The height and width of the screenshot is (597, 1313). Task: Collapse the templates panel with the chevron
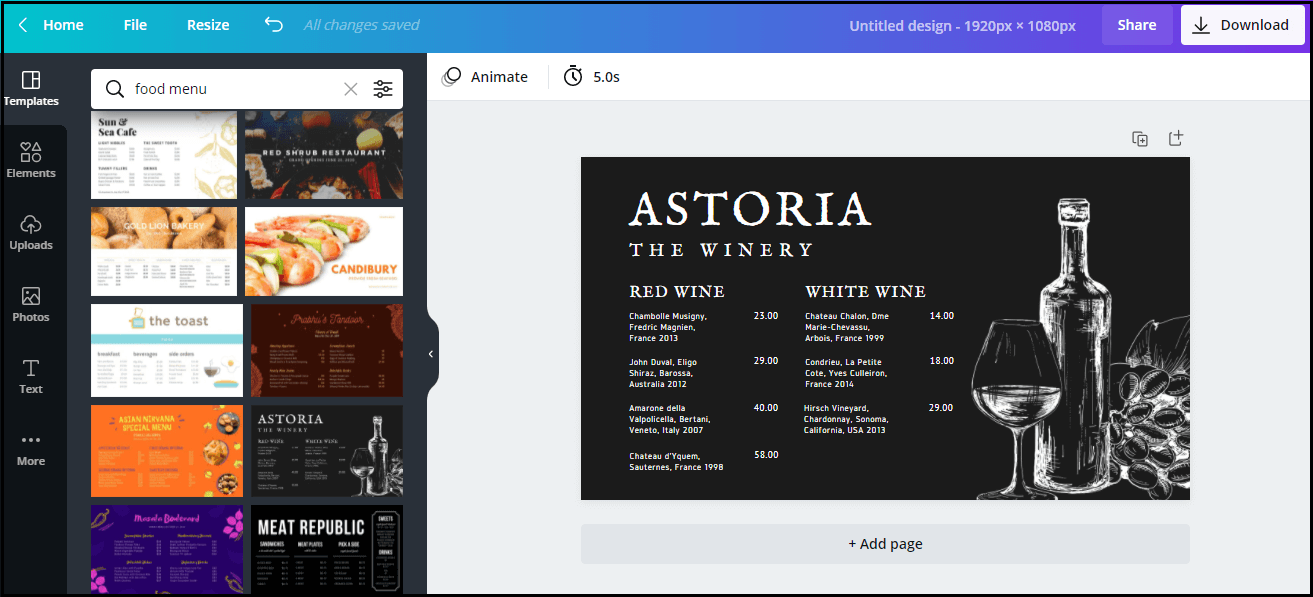[431, 353]
